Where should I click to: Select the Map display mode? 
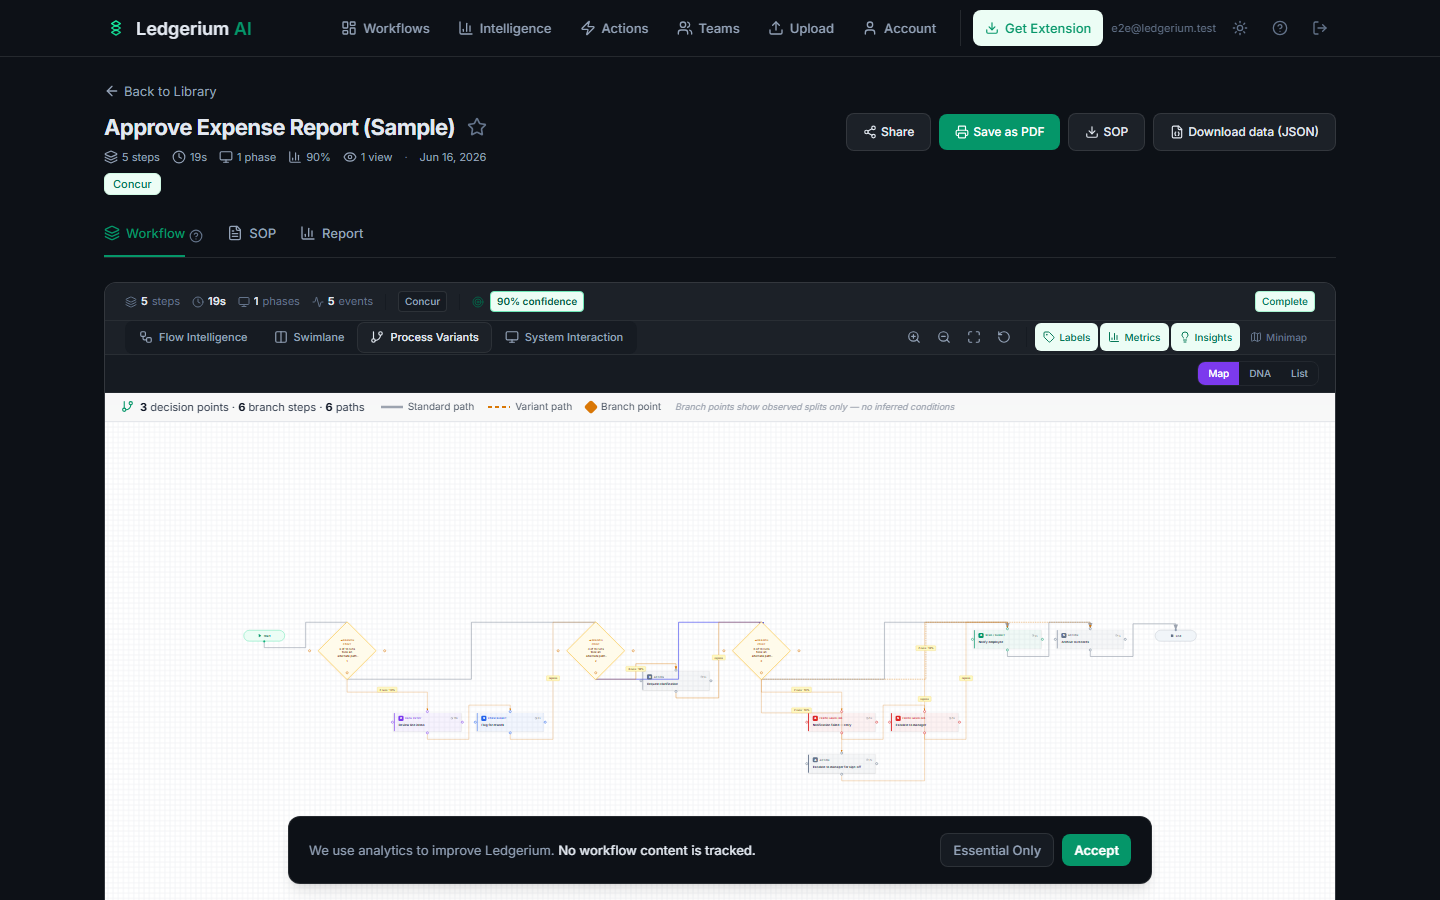(x=1218, y=373)
